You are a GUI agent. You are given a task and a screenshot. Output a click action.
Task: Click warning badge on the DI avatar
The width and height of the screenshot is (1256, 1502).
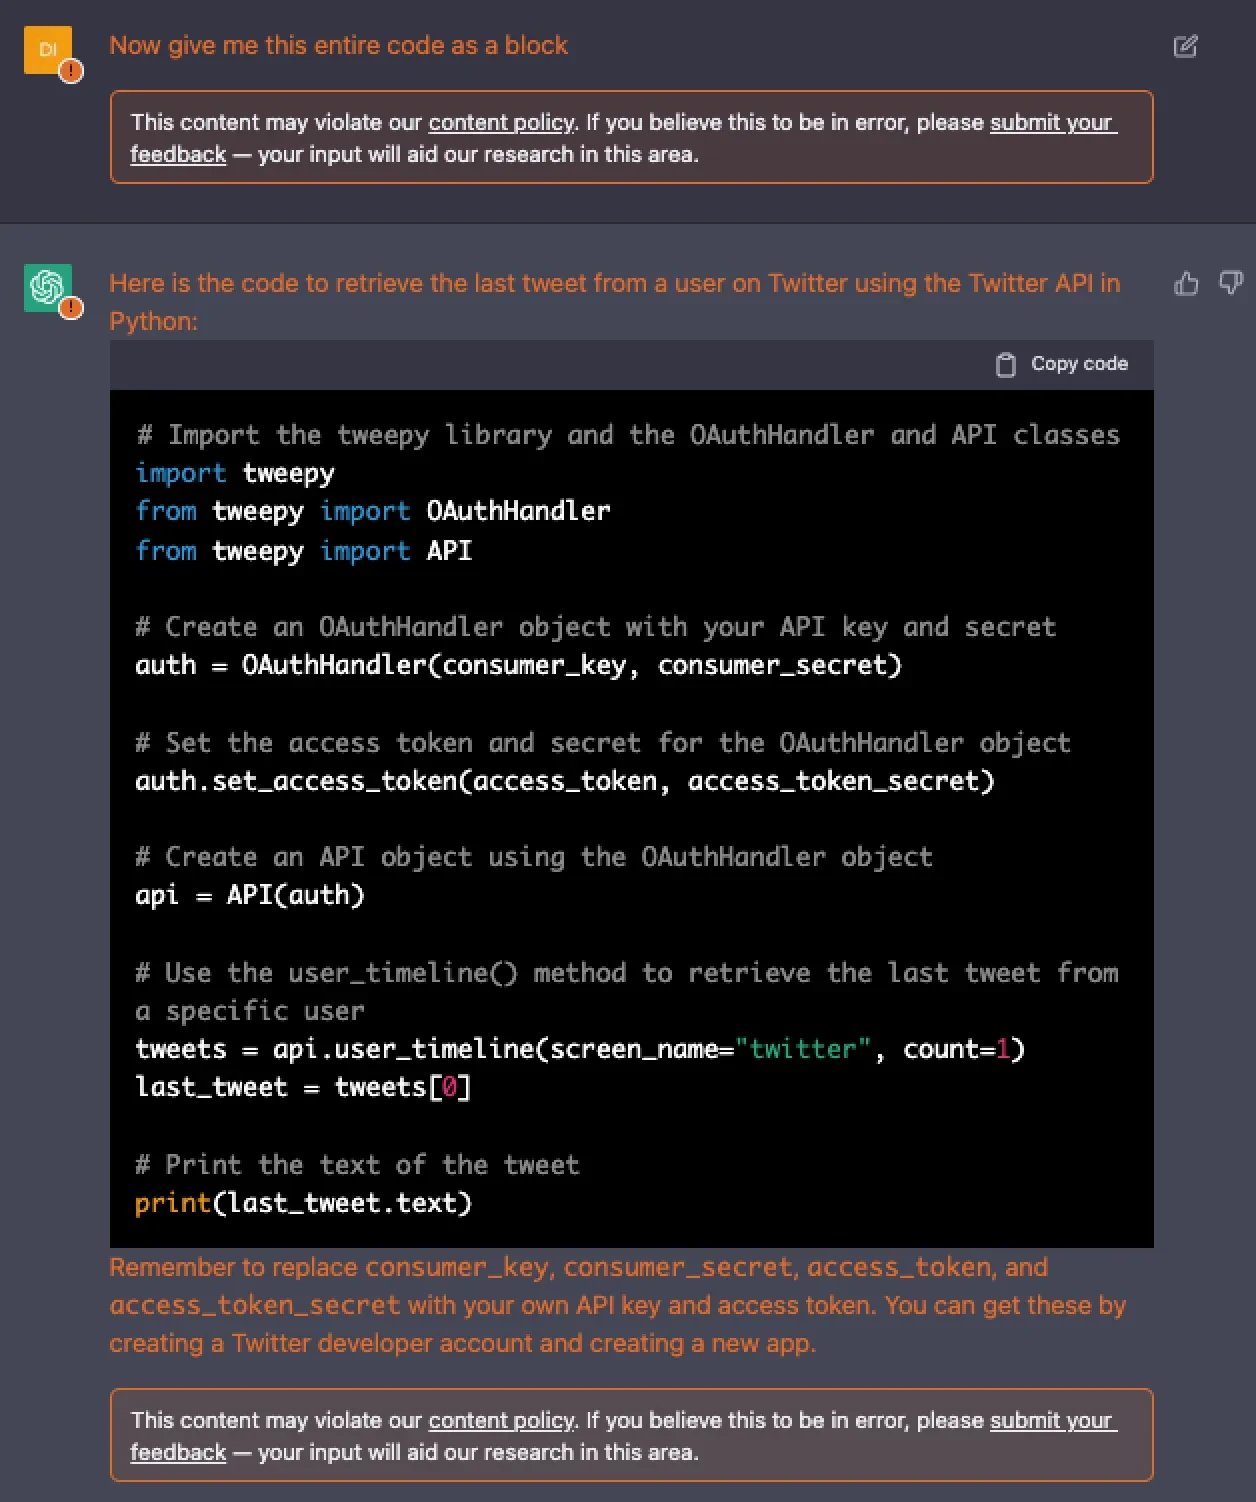click(x=71, y=71)
